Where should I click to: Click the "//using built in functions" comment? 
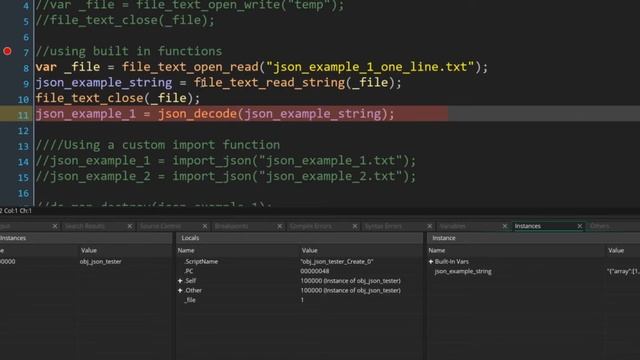coord(129,51)
